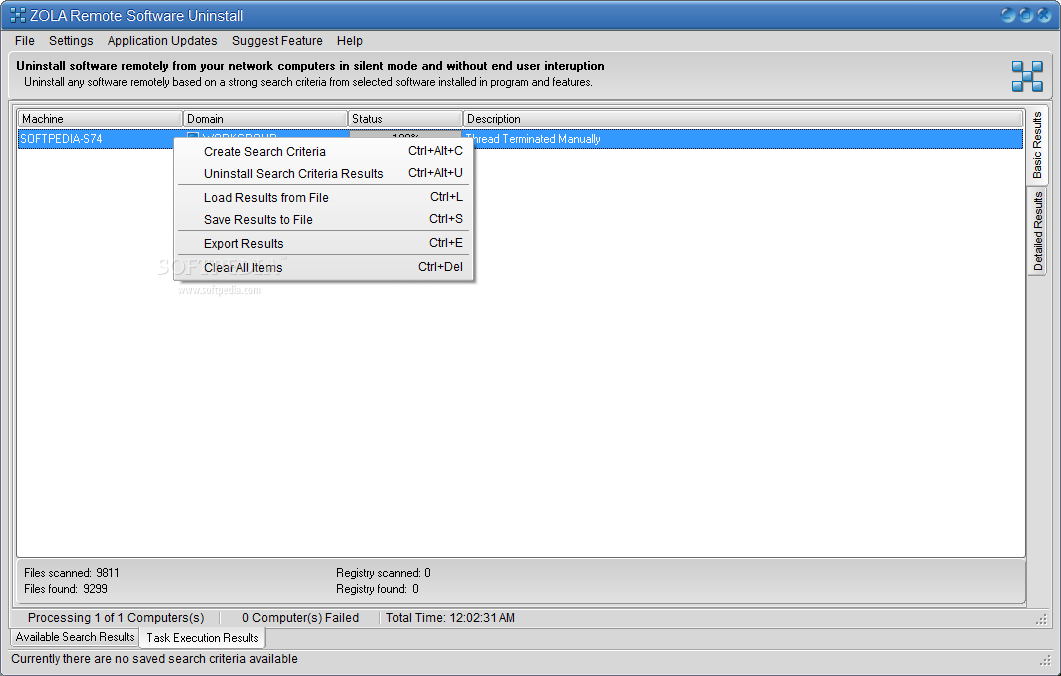Viewport: 1061px width, 676px height.
Task: Click the no saved search criteria message
Action: pos(154,658)
